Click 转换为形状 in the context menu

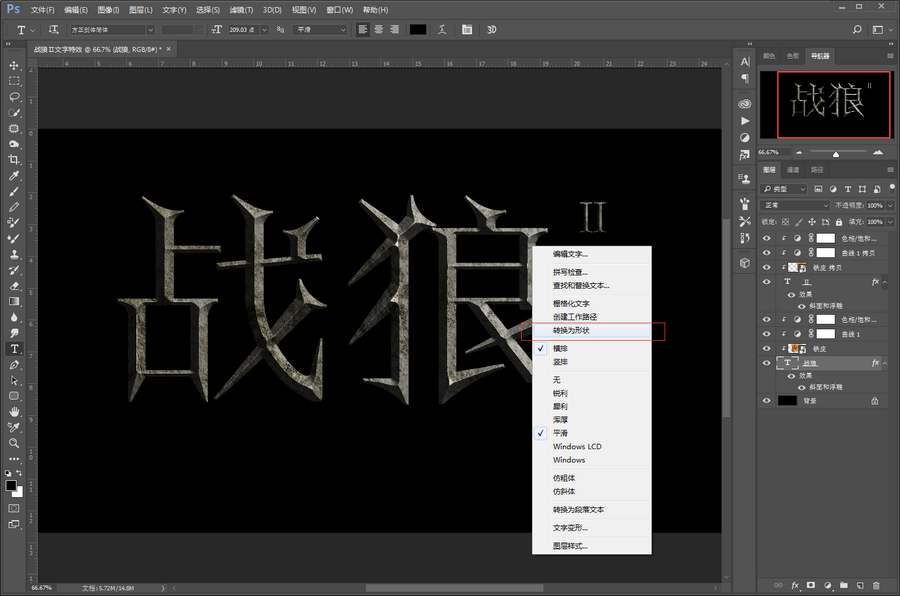[x=571, y=329]
